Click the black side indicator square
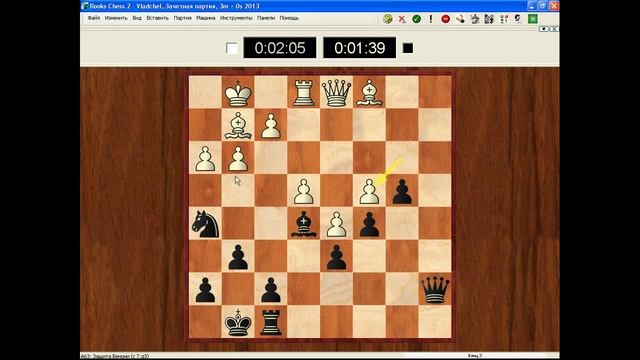The image size is (640, 360). click(x=408, y=48)
